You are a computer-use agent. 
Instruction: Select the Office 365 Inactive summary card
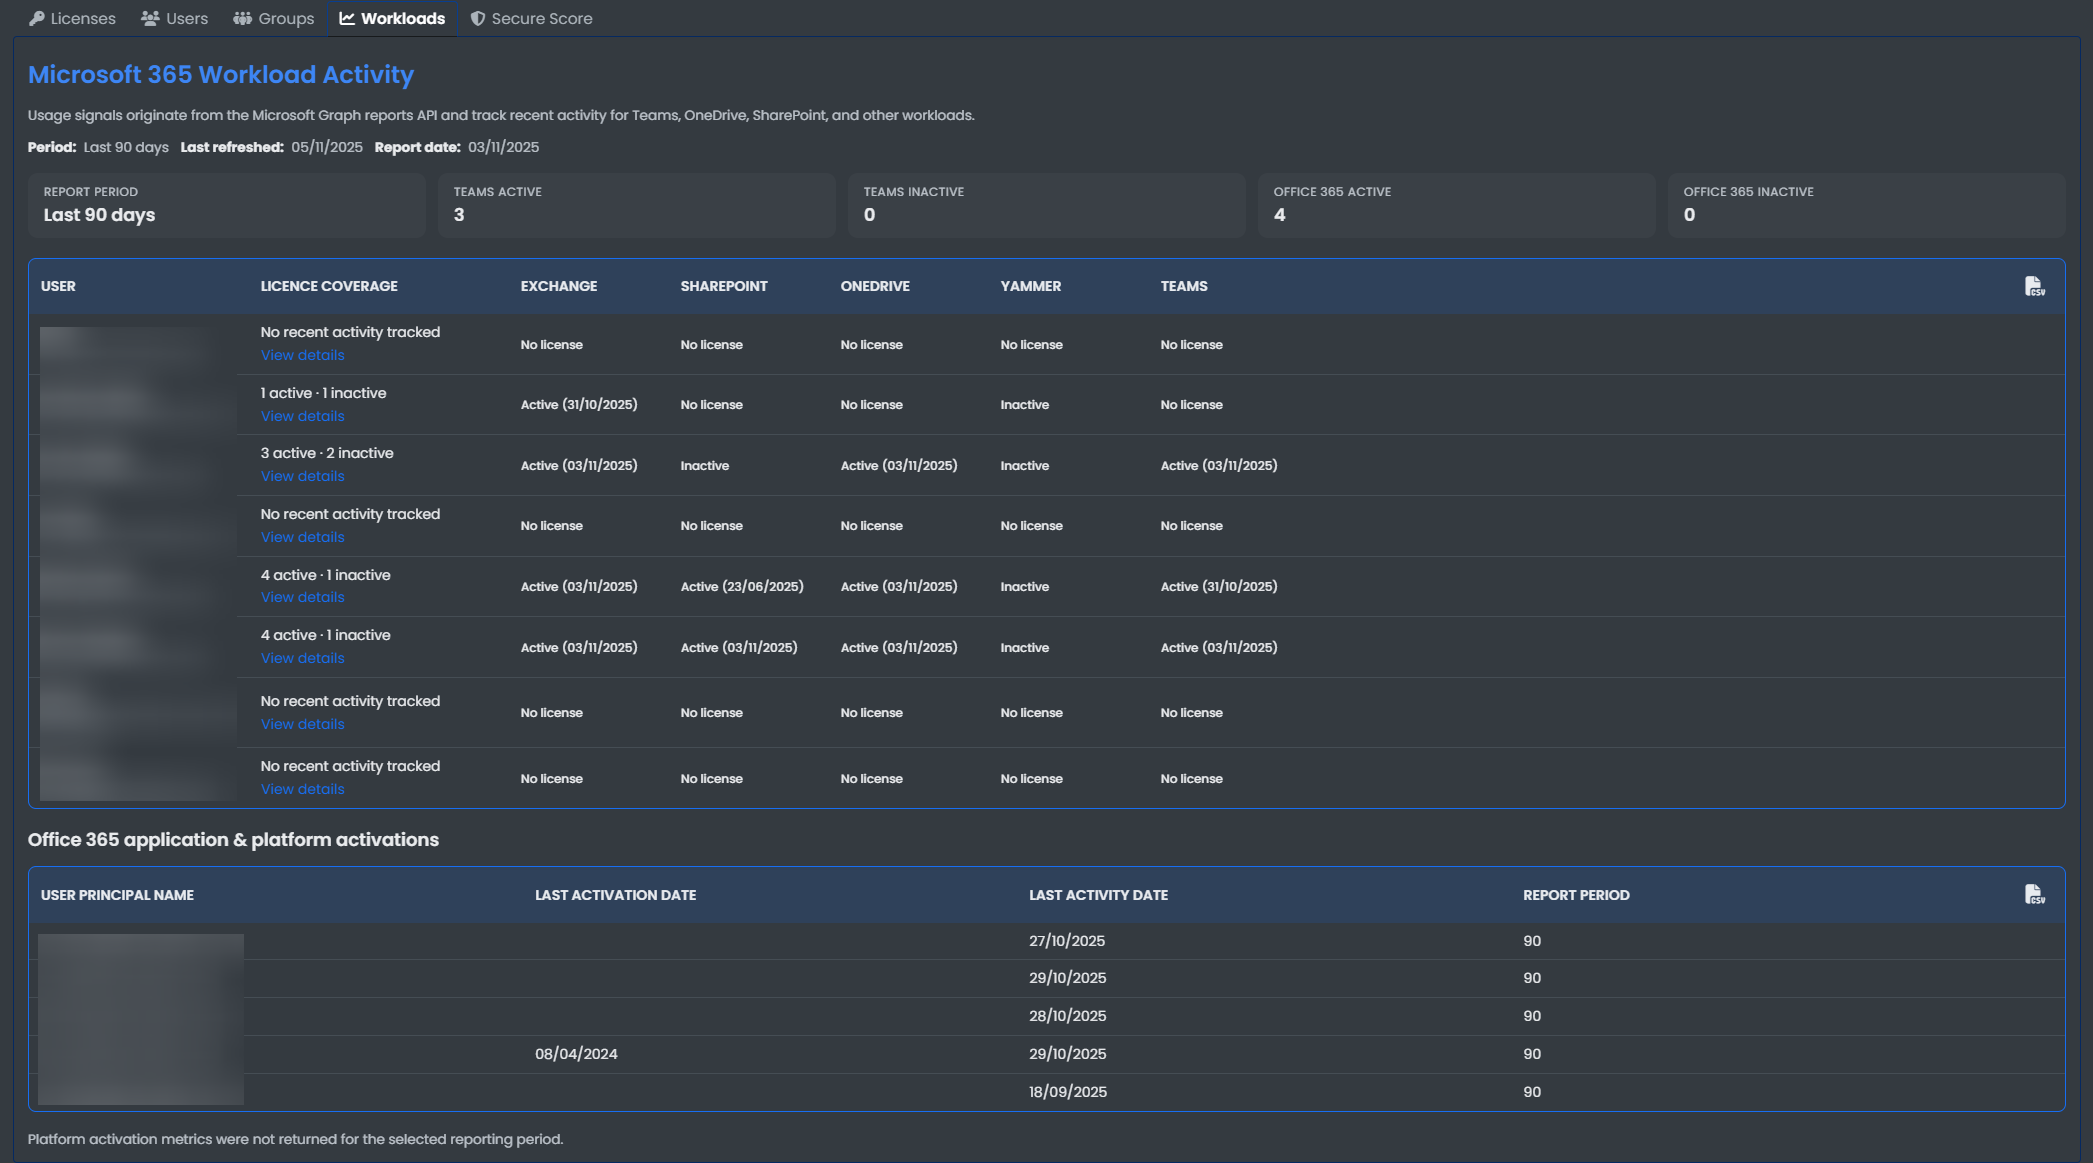tap(1866, 205)
